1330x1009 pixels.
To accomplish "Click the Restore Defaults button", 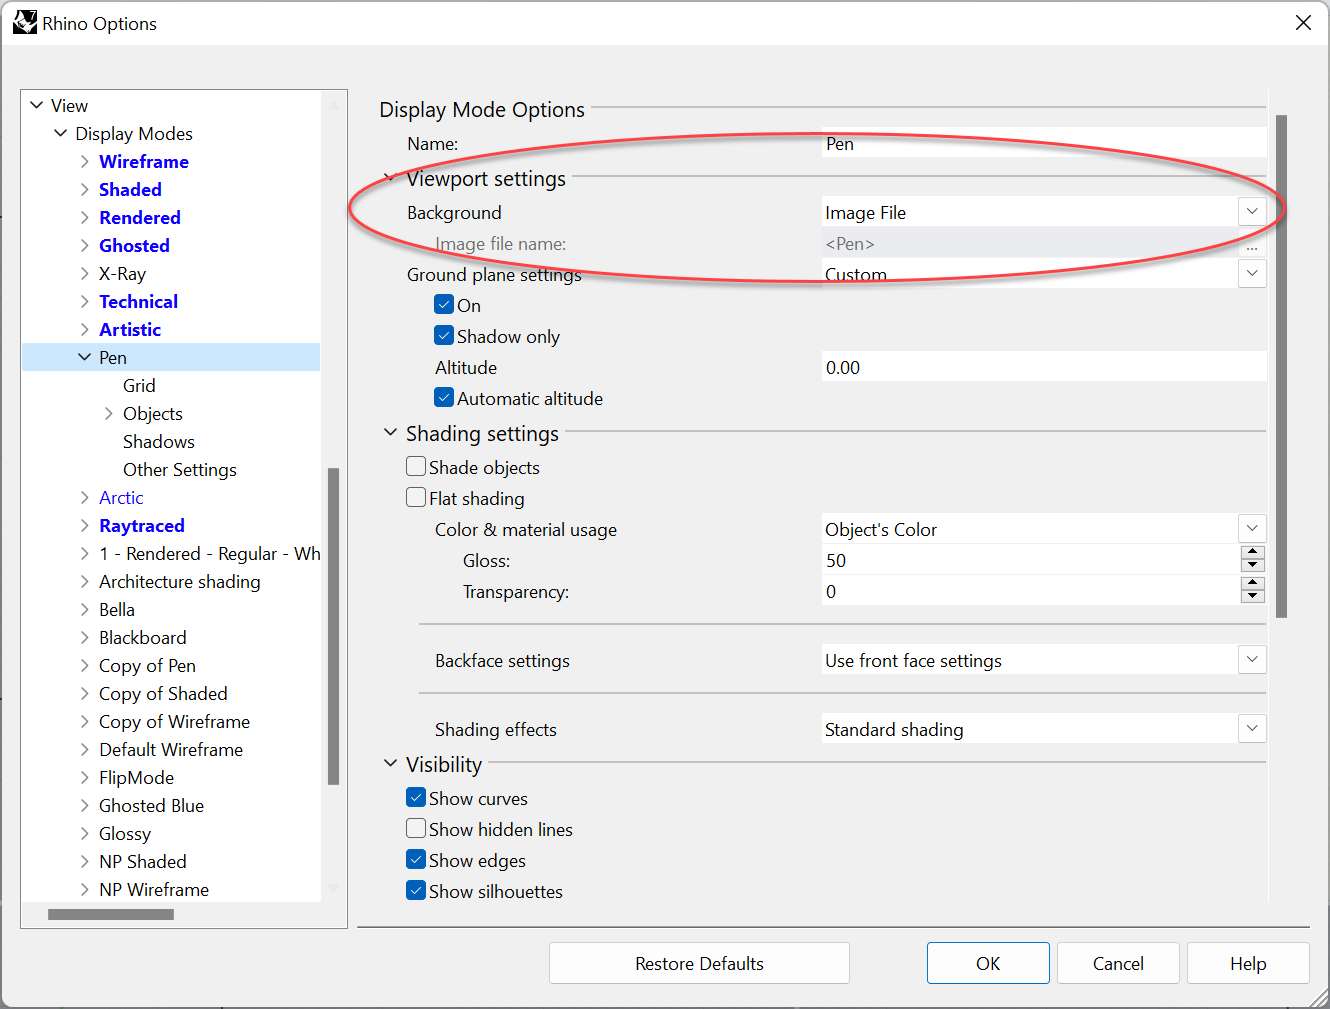I will point(699,963).
